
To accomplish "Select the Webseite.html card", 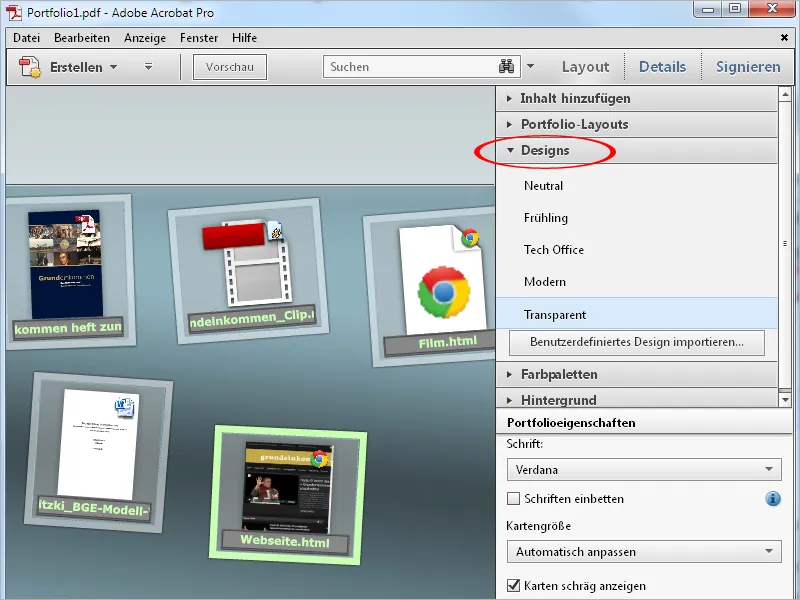I will pos(287,495).
